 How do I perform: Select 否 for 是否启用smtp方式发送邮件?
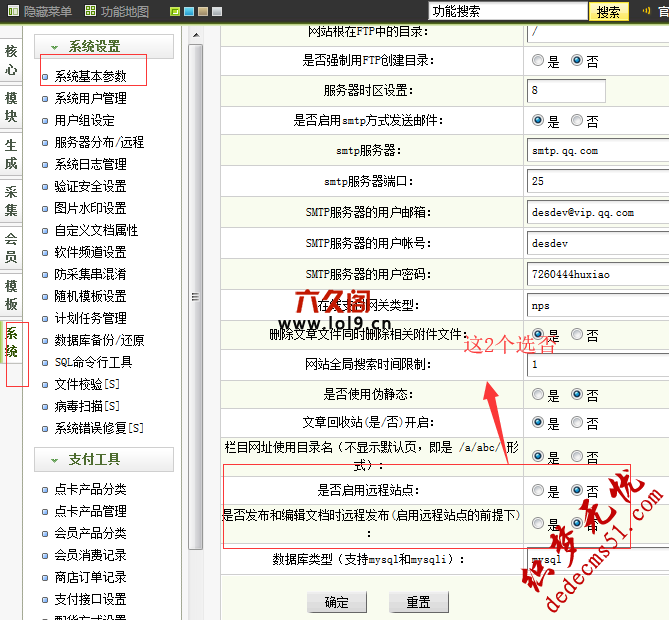tap(577, 121)
